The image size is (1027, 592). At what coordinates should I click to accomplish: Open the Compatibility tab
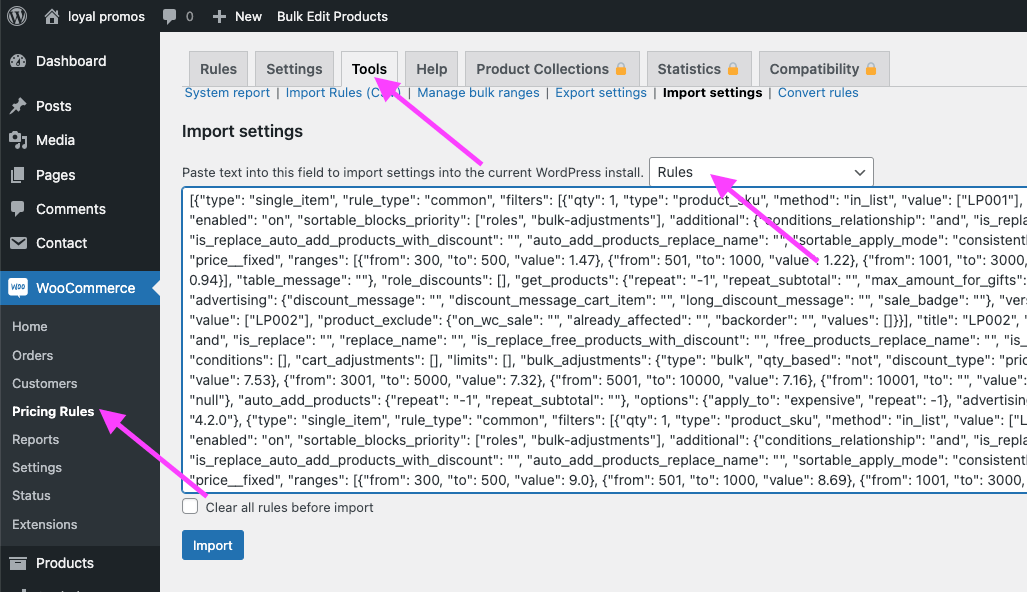tap(824, 69)
